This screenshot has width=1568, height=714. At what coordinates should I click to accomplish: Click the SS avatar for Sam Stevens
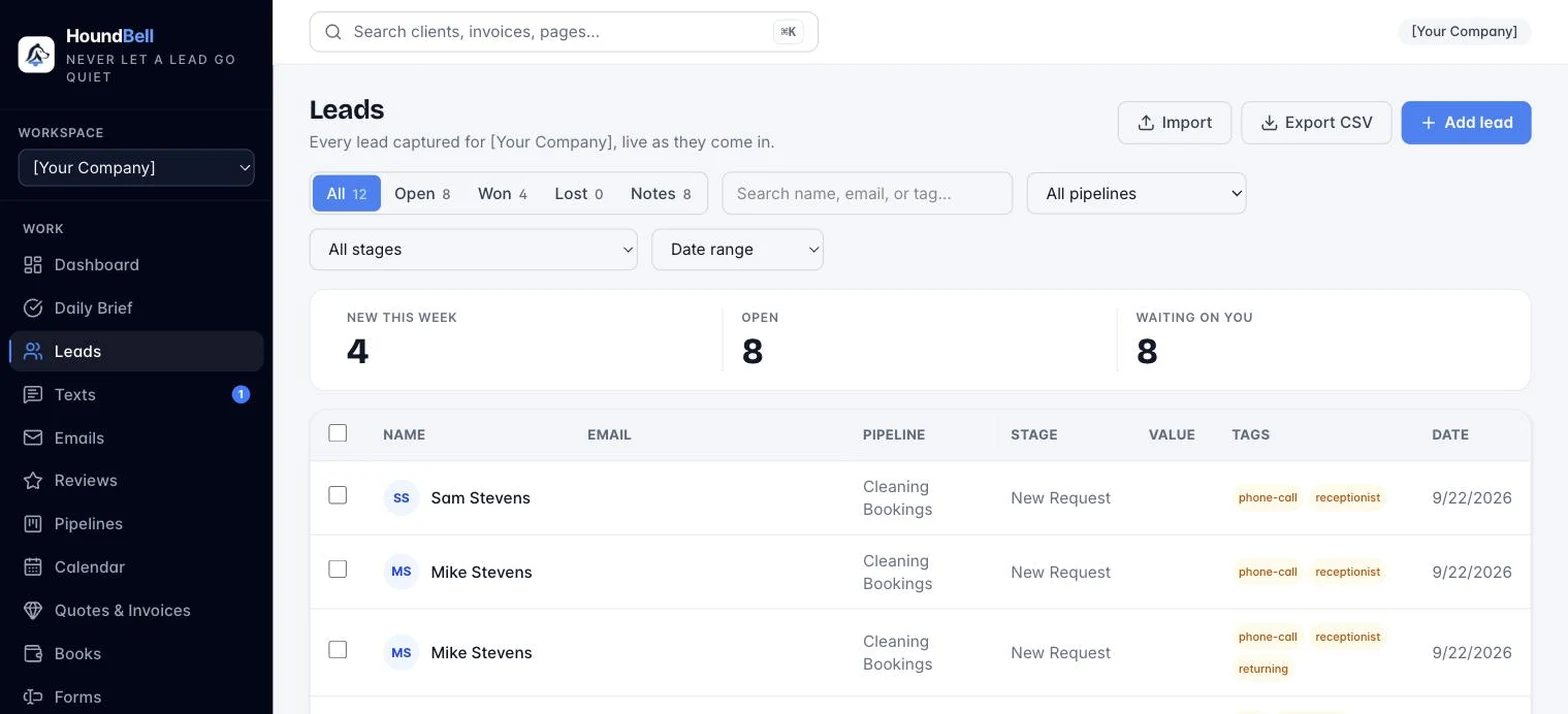click(x=401, y=498)
